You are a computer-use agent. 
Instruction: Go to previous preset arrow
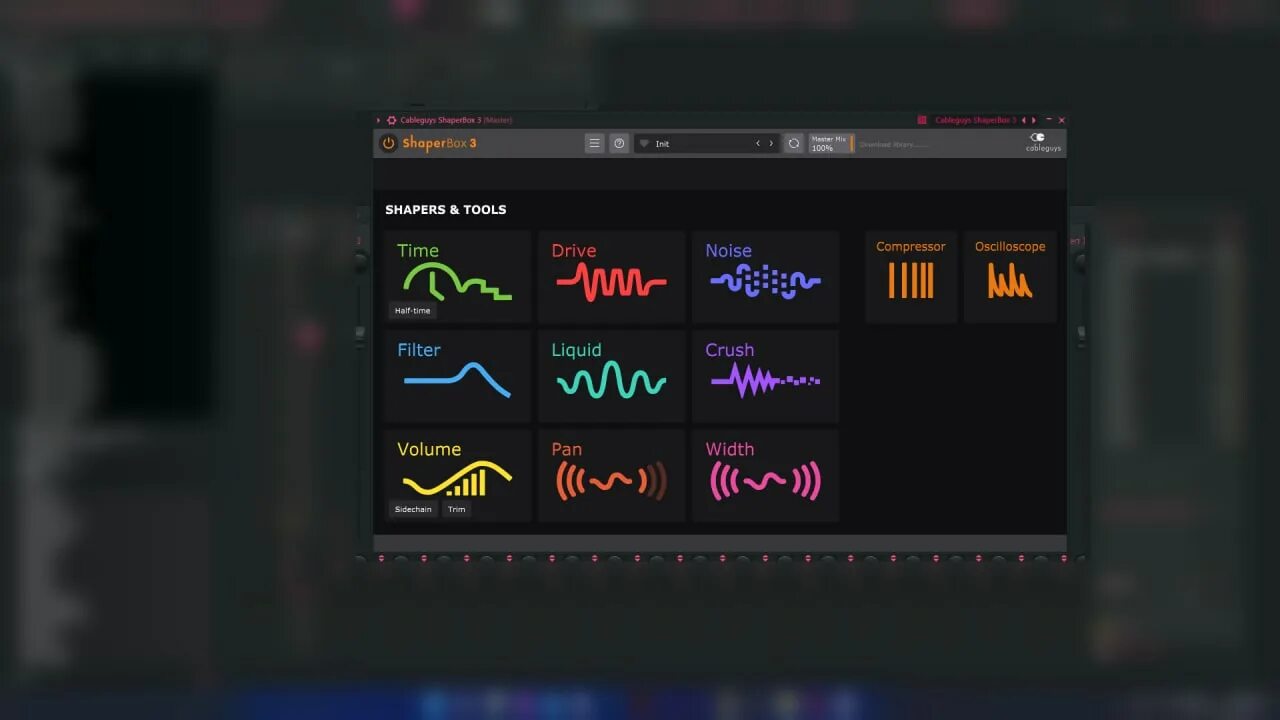coord(758,143)
